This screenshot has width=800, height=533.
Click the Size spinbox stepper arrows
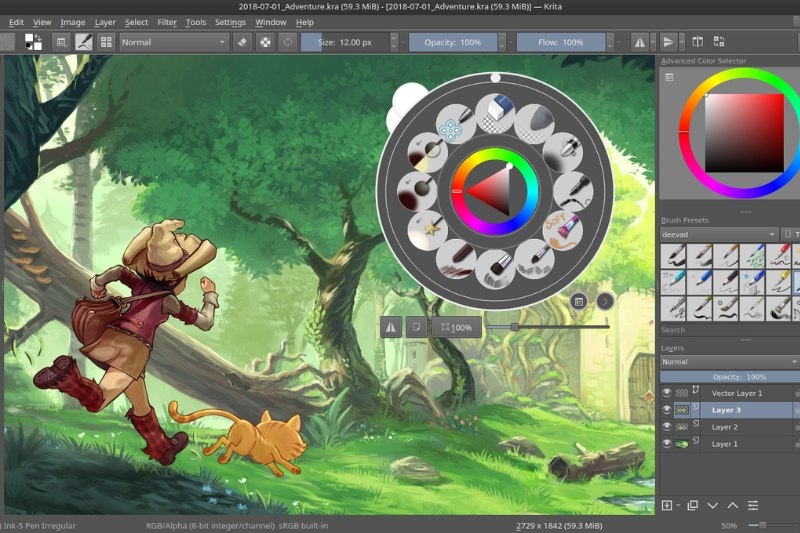coord(393,42)
